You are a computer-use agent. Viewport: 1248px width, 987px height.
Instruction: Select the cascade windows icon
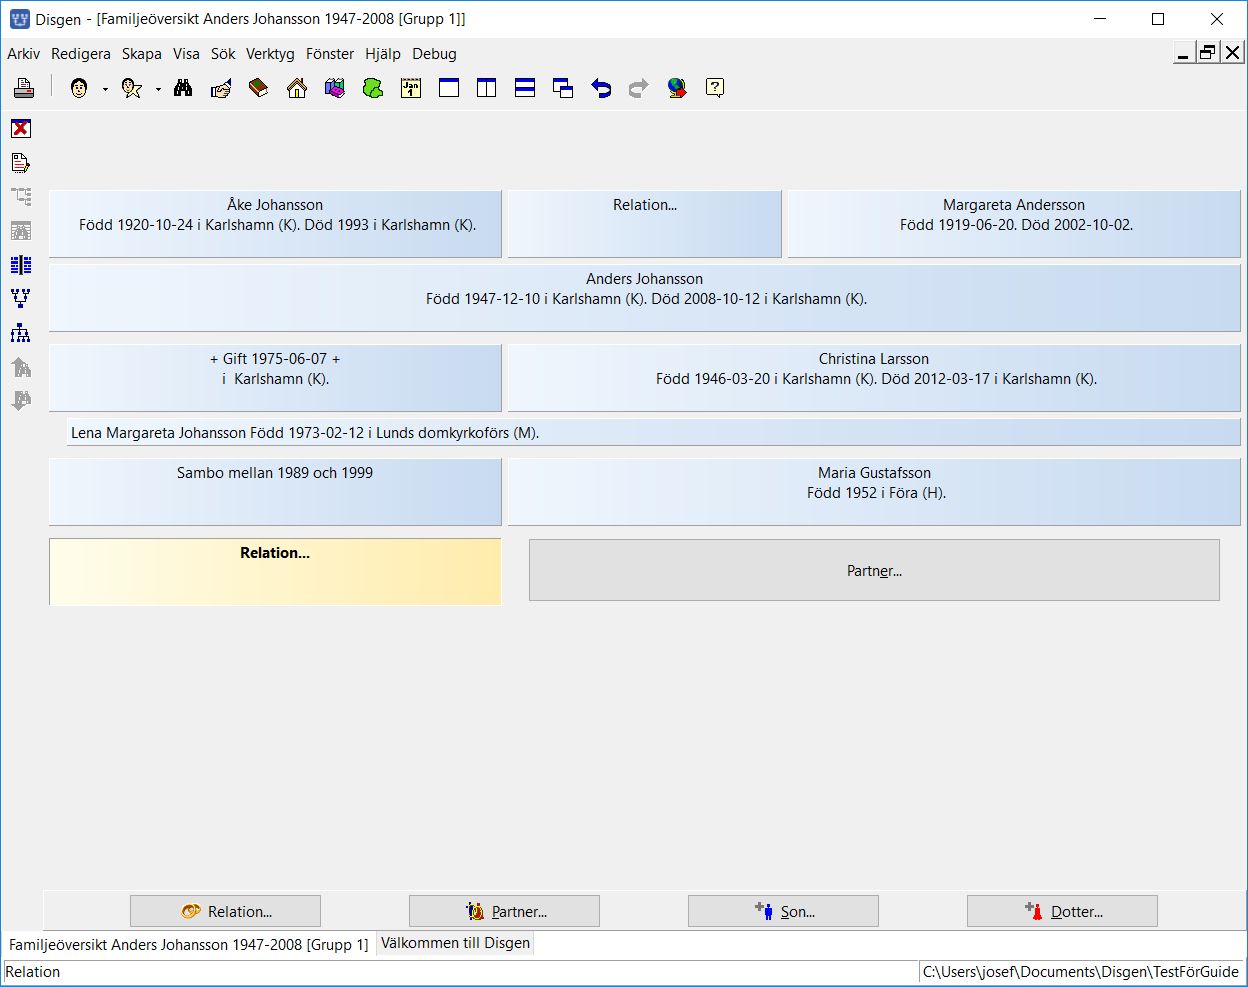pyautogui.click(x=563, y=88)
